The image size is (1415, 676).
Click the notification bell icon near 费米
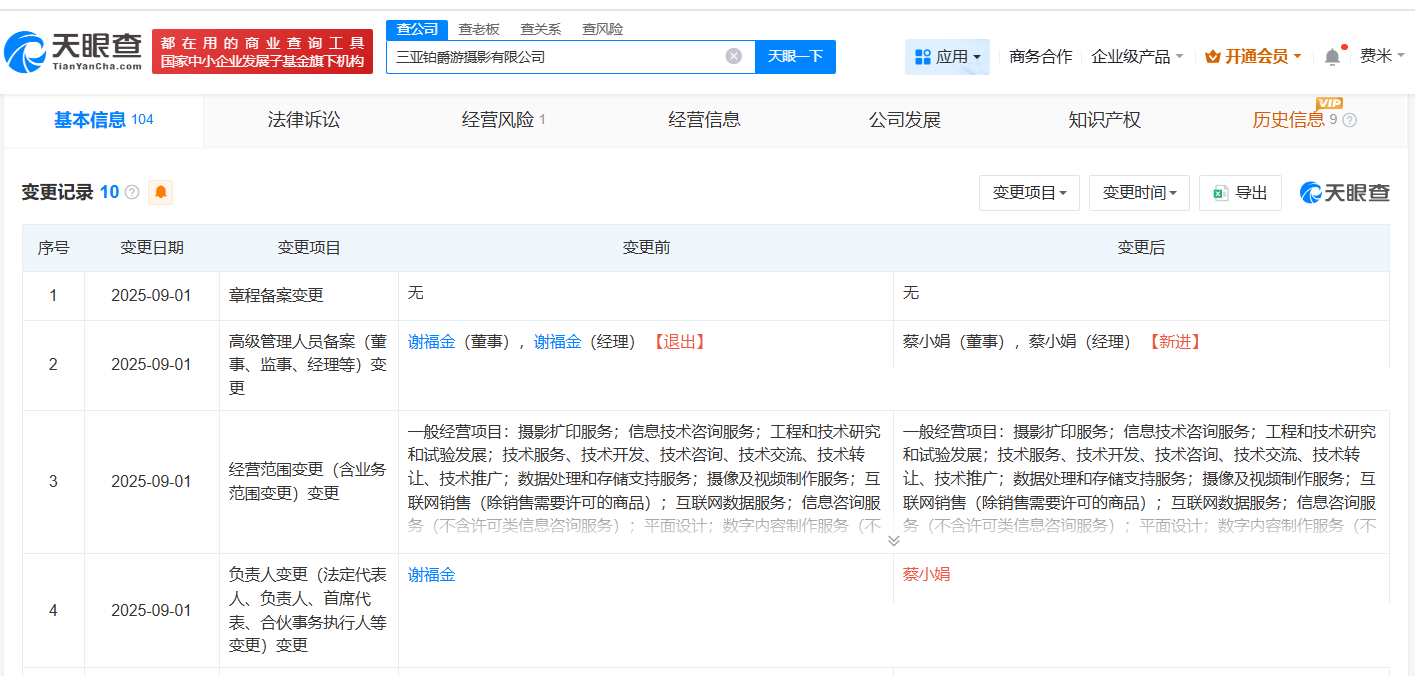coord(1331,56)
